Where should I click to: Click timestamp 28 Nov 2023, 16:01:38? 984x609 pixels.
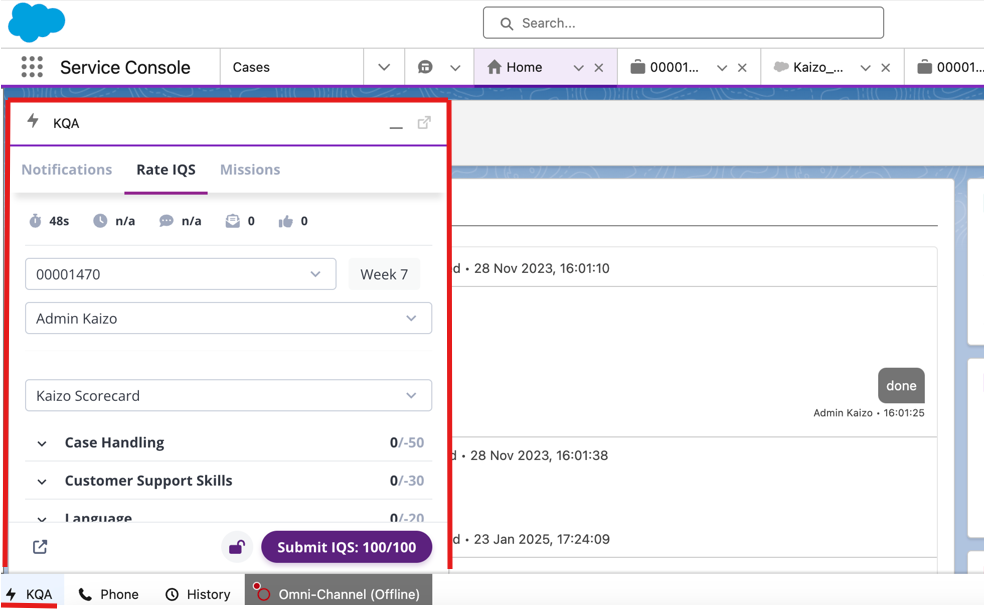[x=539, y=455]
